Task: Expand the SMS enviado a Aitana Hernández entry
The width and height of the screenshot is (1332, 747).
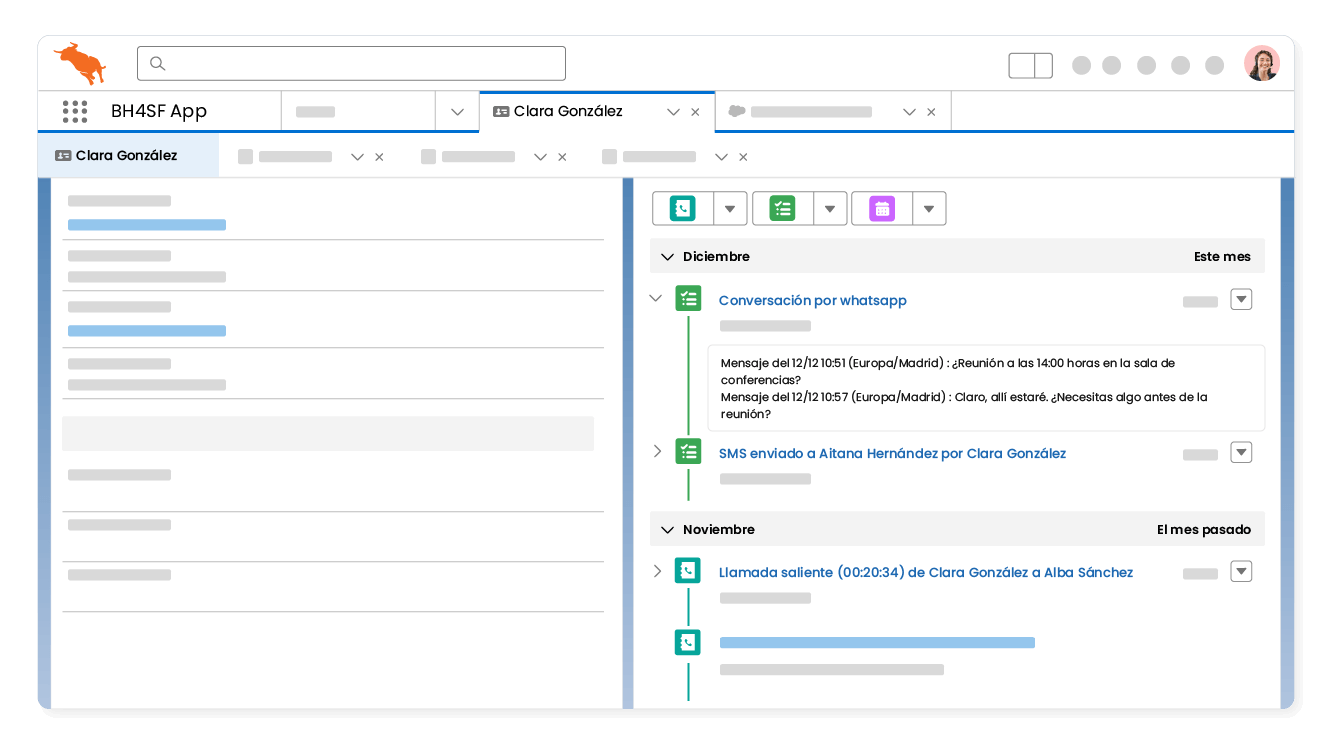Action: (657, 452)
